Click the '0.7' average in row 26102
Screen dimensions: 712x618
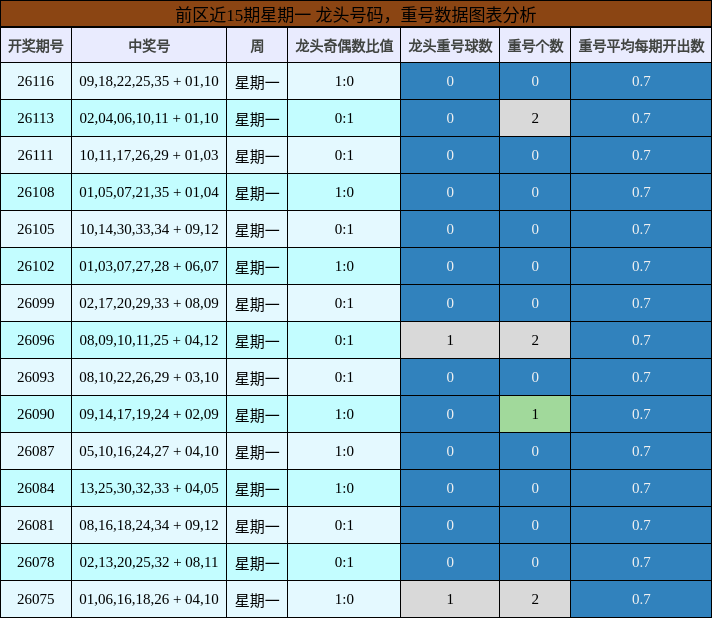coord(641,266)
